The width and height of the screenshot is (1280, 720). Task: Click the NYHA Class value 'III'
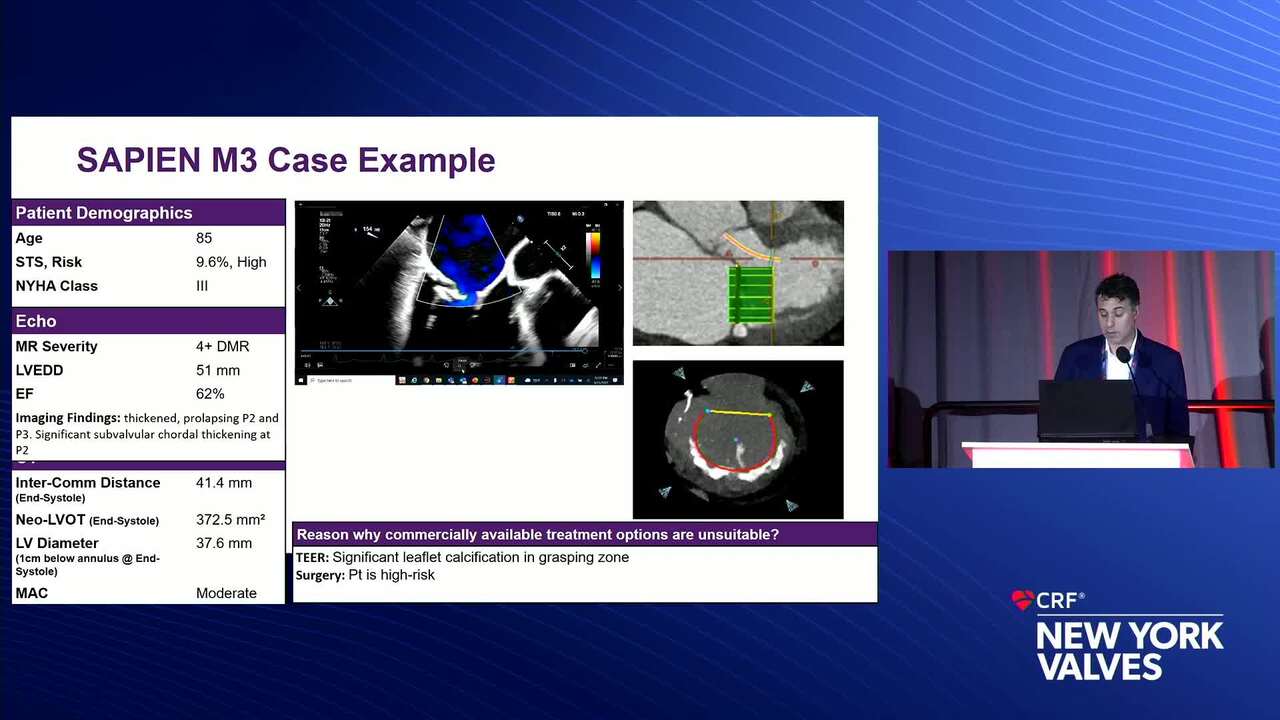pos(202,286)
